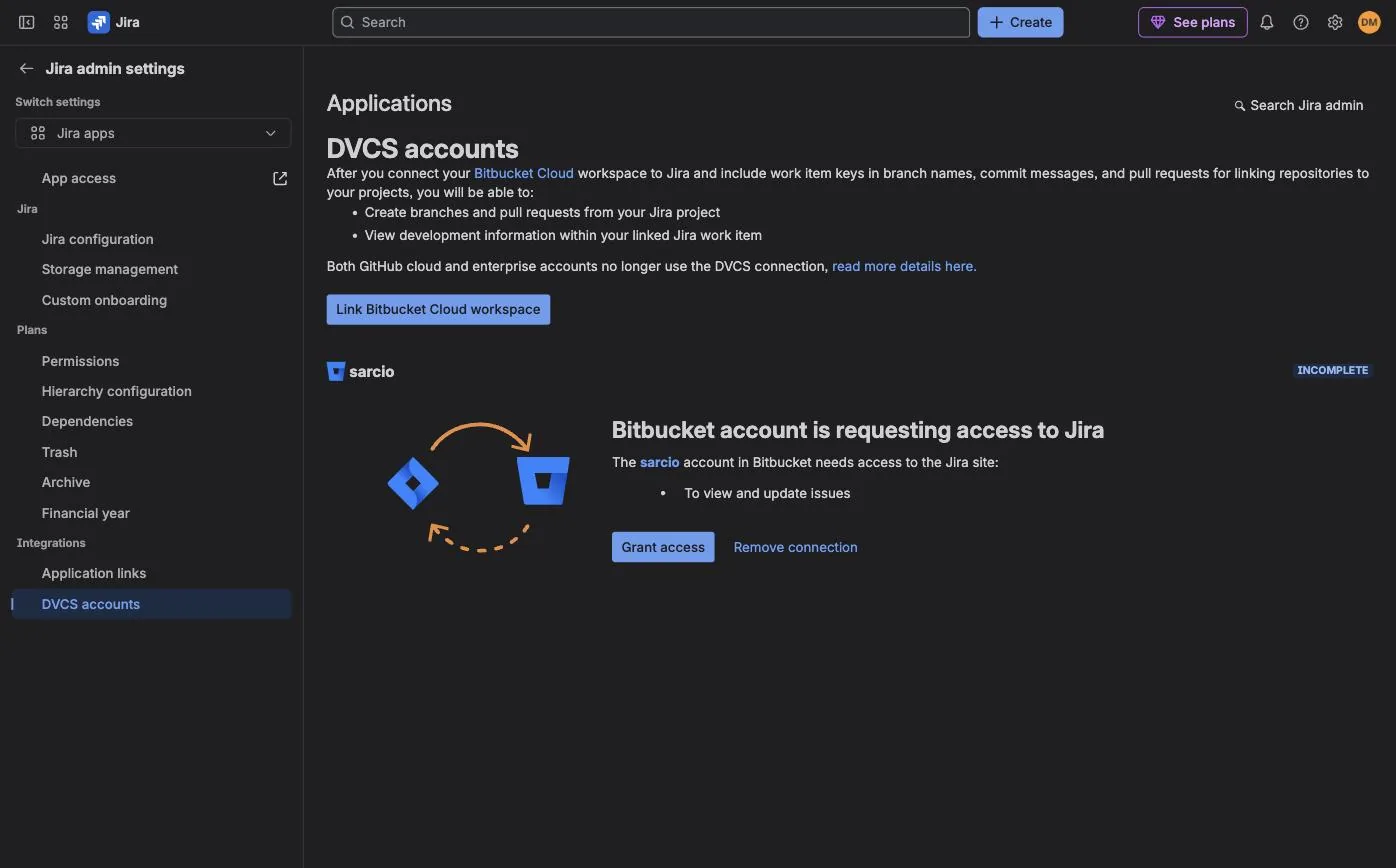Expand the Jira apps switch settings dropdown
Screen dimensions: 1396x868
[153, 133]
